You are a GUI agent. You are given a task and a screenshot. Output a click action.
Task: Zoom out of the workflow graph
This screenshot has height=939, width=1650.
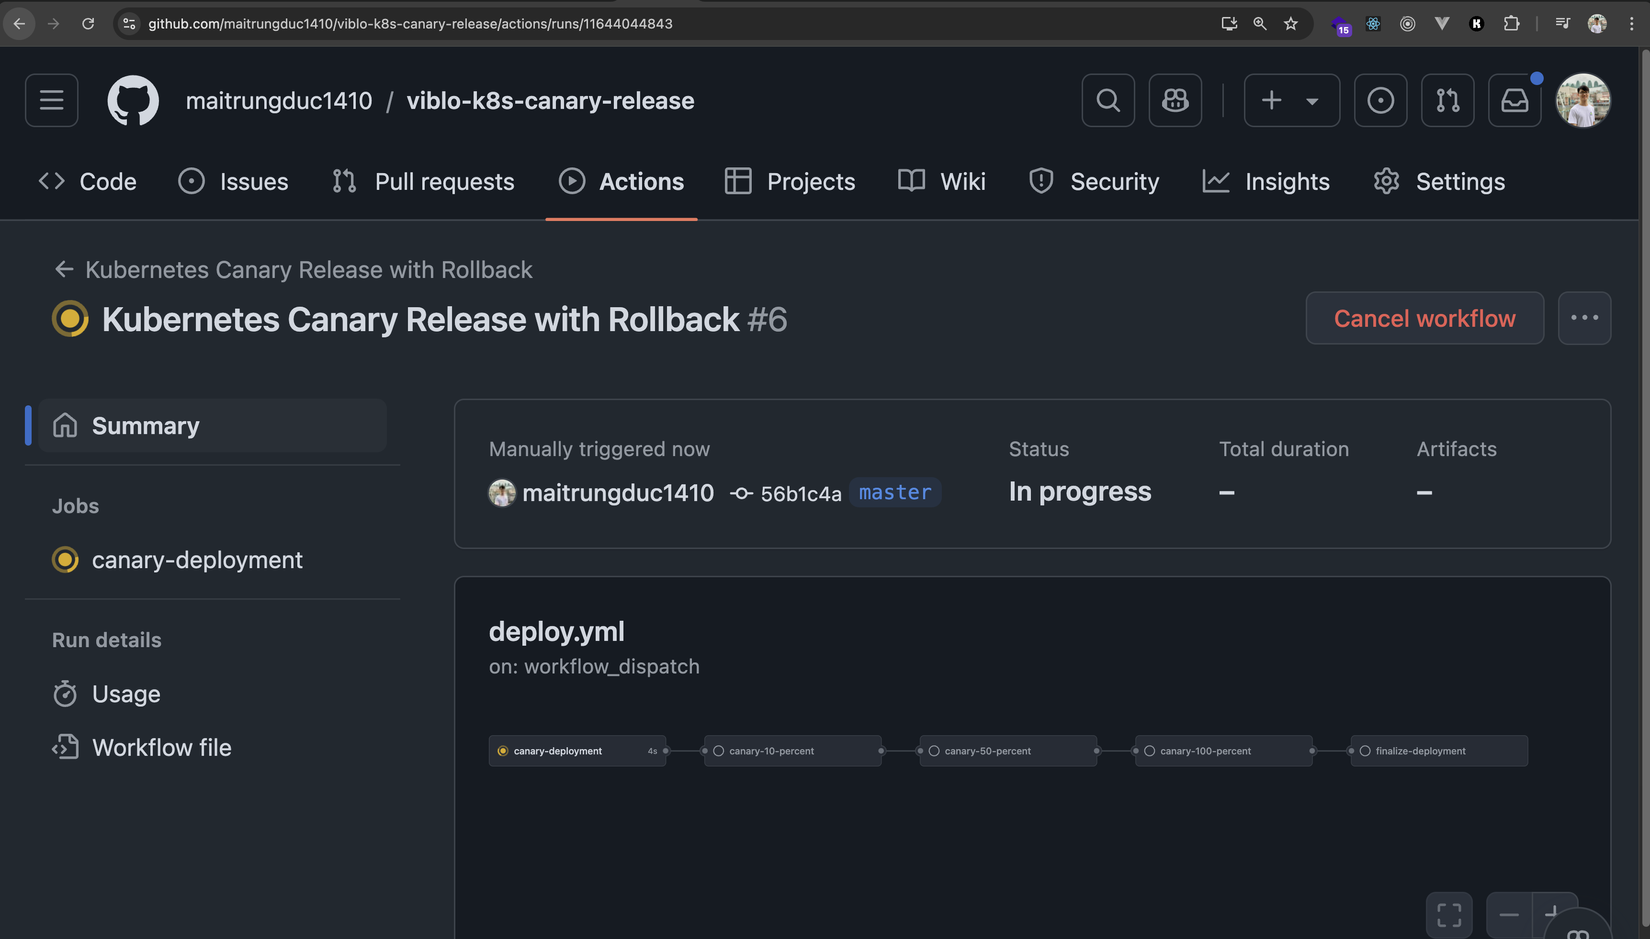[1509, 913]
